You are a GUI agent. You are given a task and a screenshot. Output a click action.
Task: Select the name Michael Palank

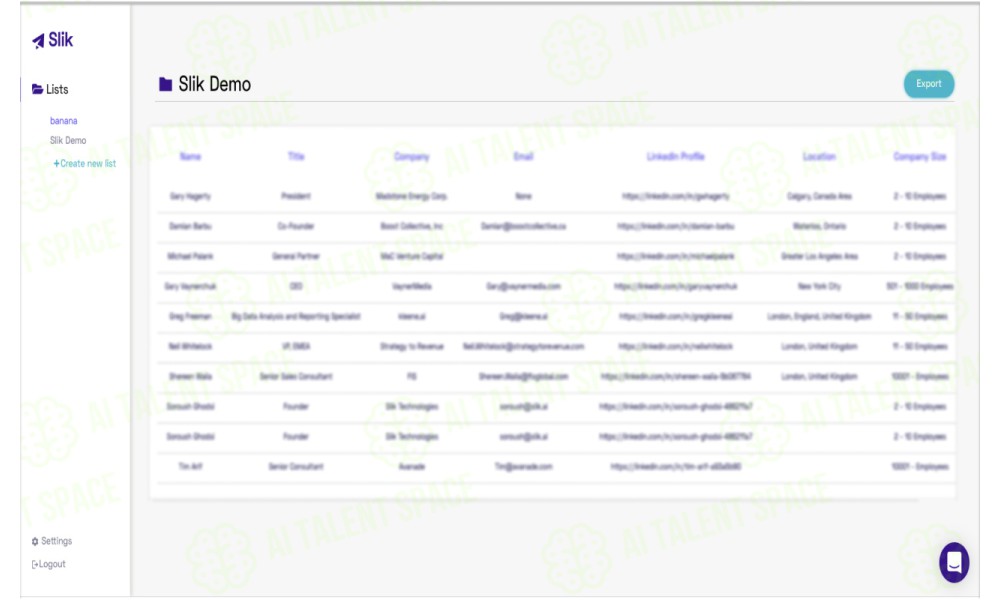[x=190, y=256]
